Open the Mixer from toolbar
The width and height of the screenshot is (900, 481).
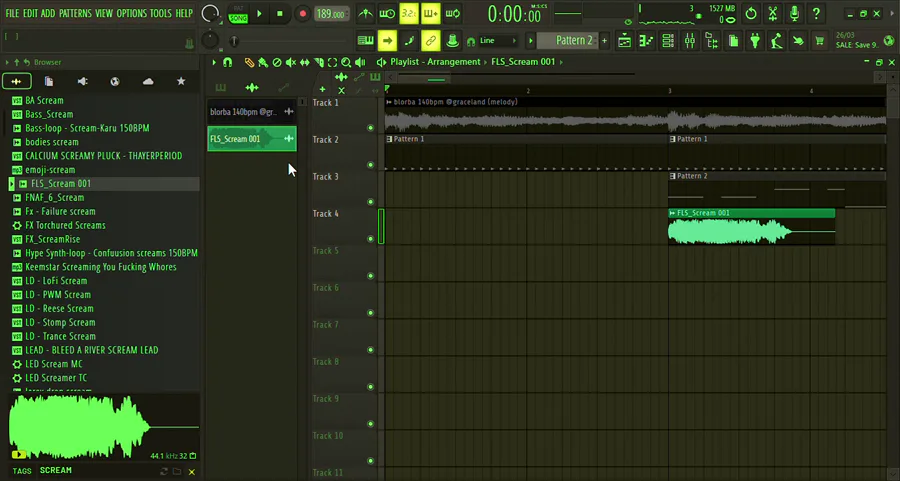pos(690,41)
